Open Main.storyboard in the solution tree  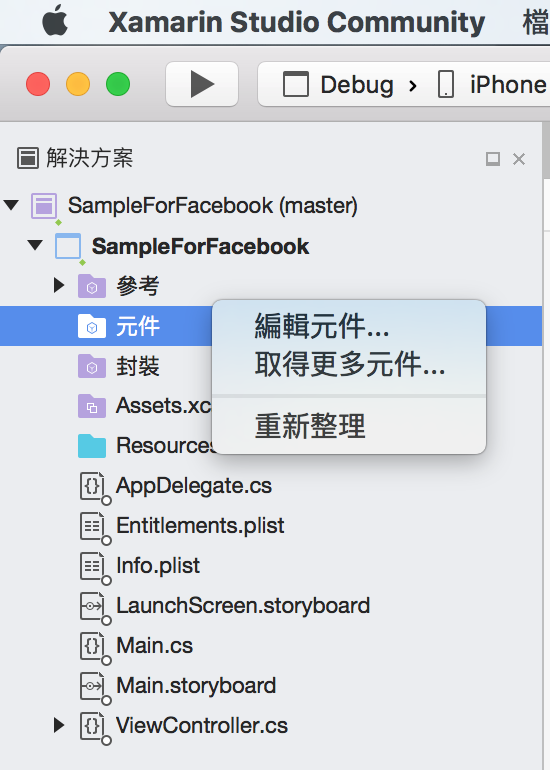click(196, 686)
